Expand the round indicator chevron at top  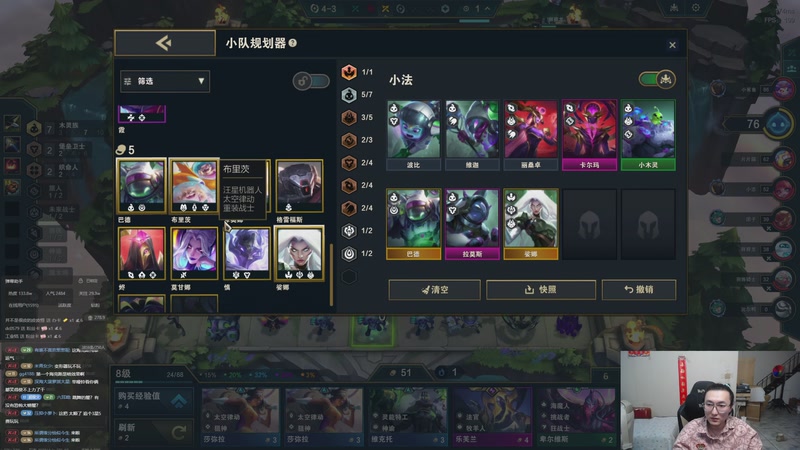[x=487, y=9]
